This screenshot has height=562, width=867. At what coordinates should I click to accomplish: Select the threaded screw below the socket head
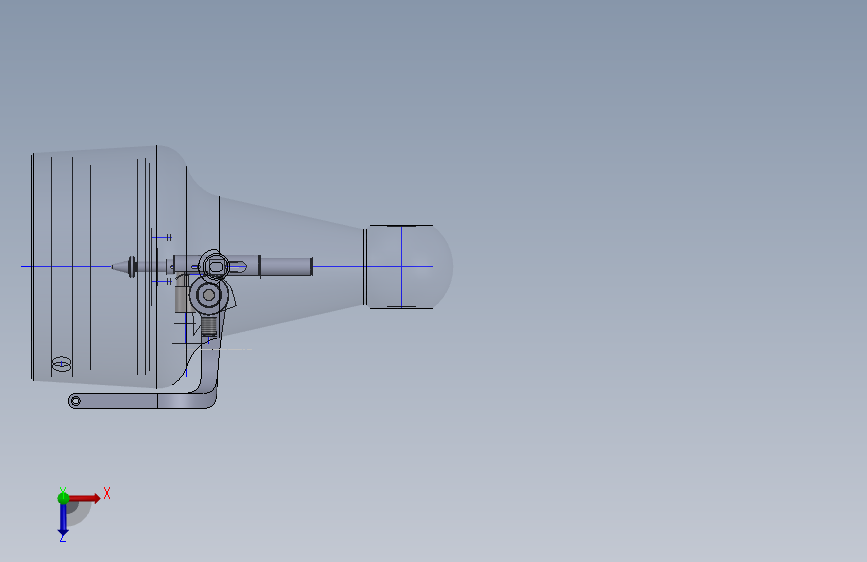coord(209,326)
